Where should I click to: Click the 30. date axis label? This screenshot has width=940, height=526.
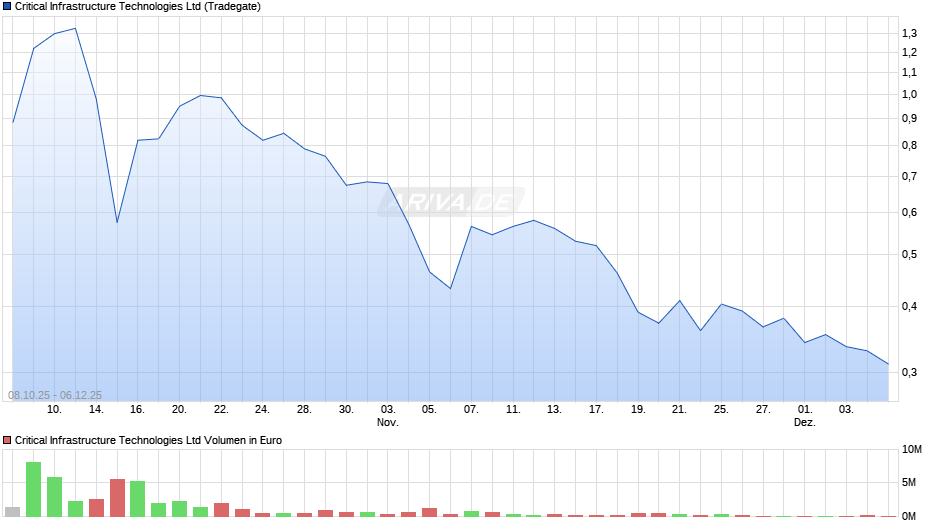tap(346, 410)
